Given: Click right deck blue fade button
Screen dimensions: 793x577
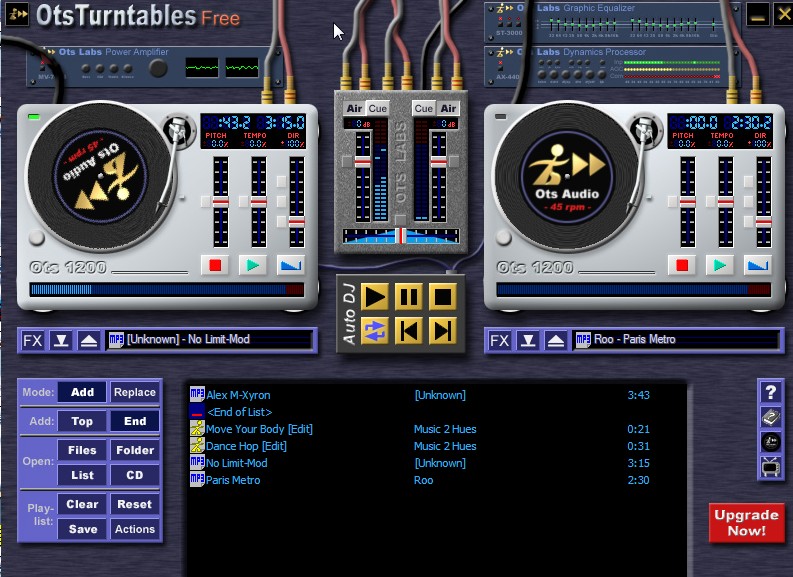Looking at the screenshot, I should (x=758, y=265).
